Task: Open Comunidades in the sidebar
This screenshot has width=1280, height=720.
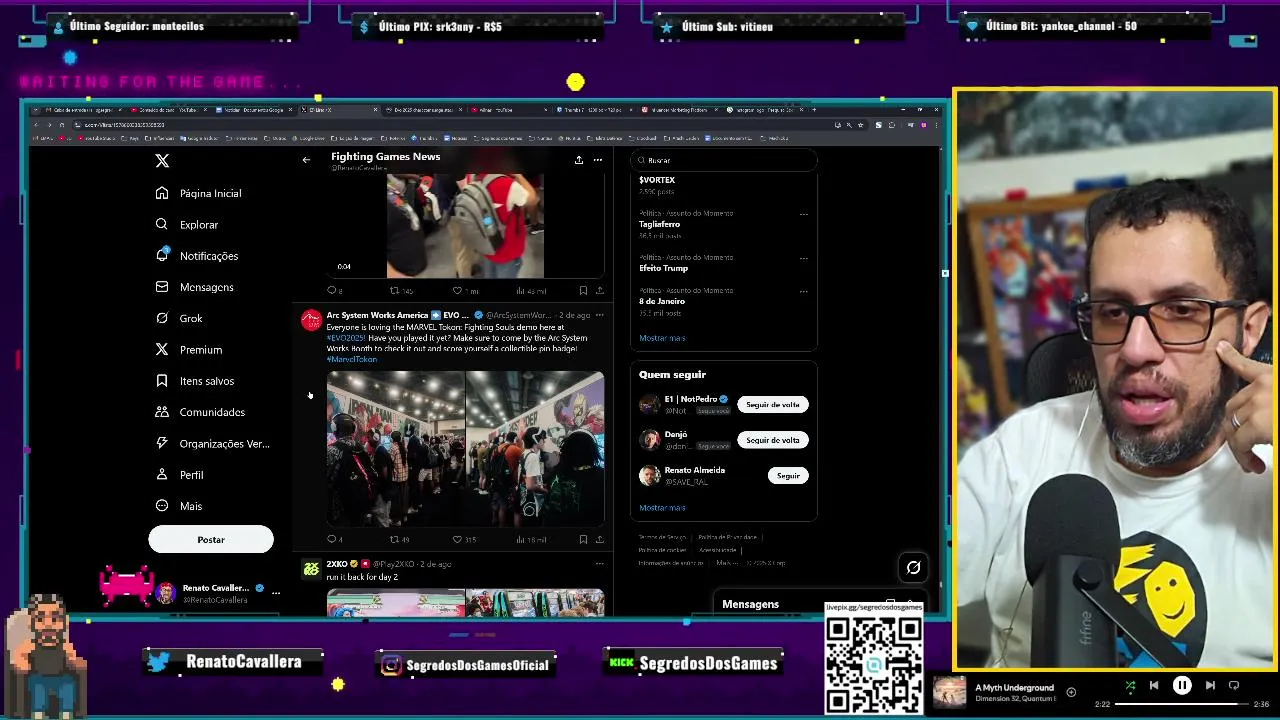Action: [x=200, y=412]
